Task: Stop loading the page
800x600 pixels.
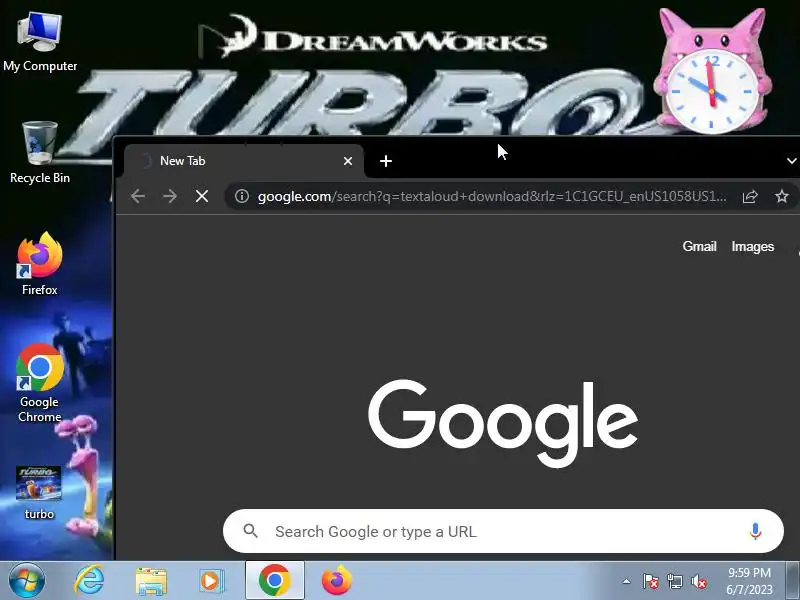Action: pyautogui.click(x=202, y=196)
